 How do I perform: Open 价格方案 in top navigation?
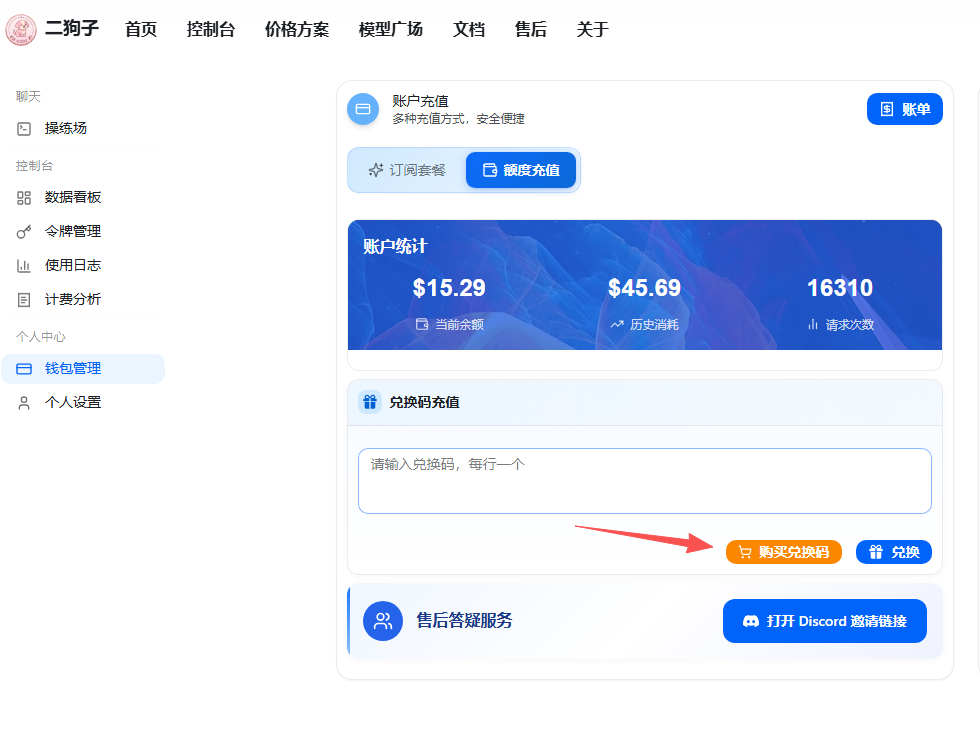point(297,29)
